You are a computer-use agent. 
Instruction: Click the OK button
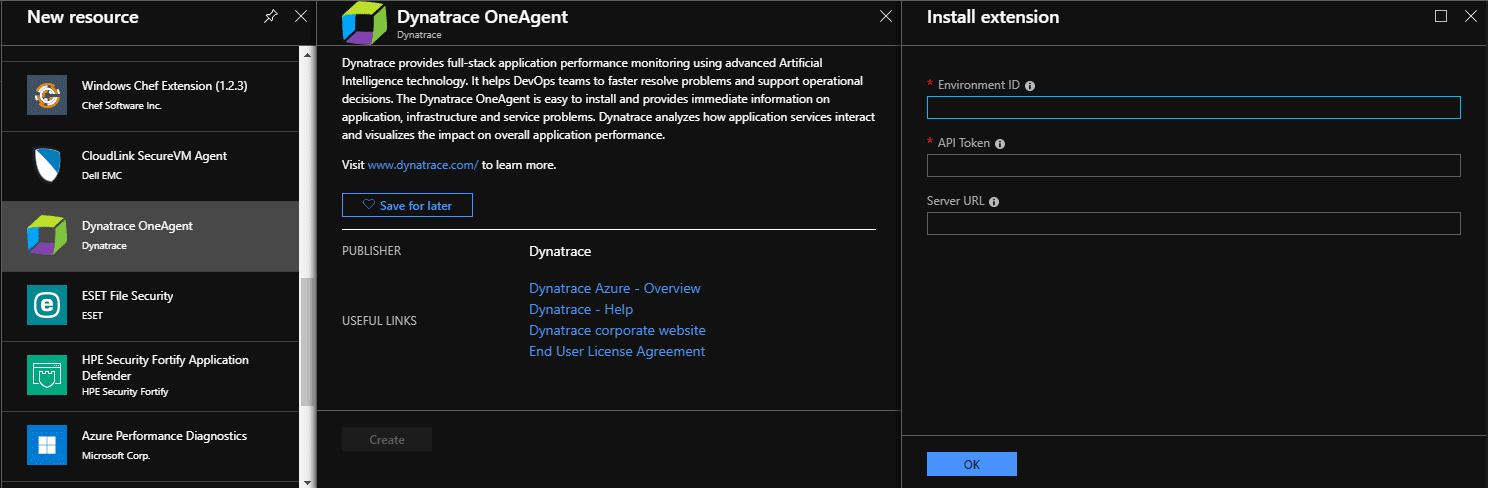[x=972, y=464]
